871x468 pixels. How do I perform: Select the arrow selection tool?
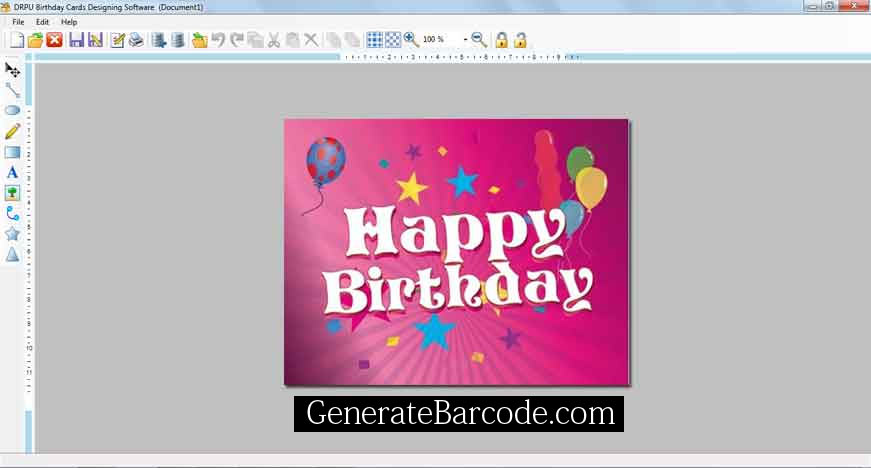[12, 70]
